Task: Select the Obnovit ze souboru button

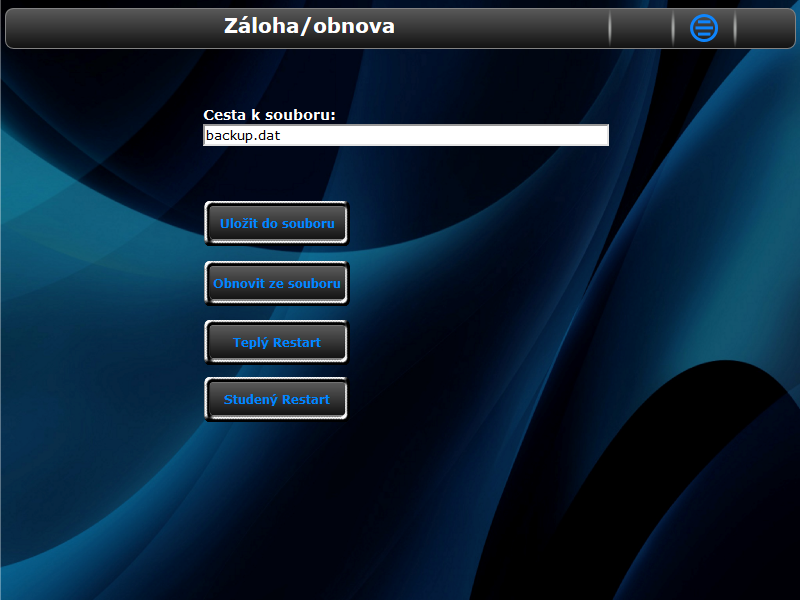Action: coord(277,283)
